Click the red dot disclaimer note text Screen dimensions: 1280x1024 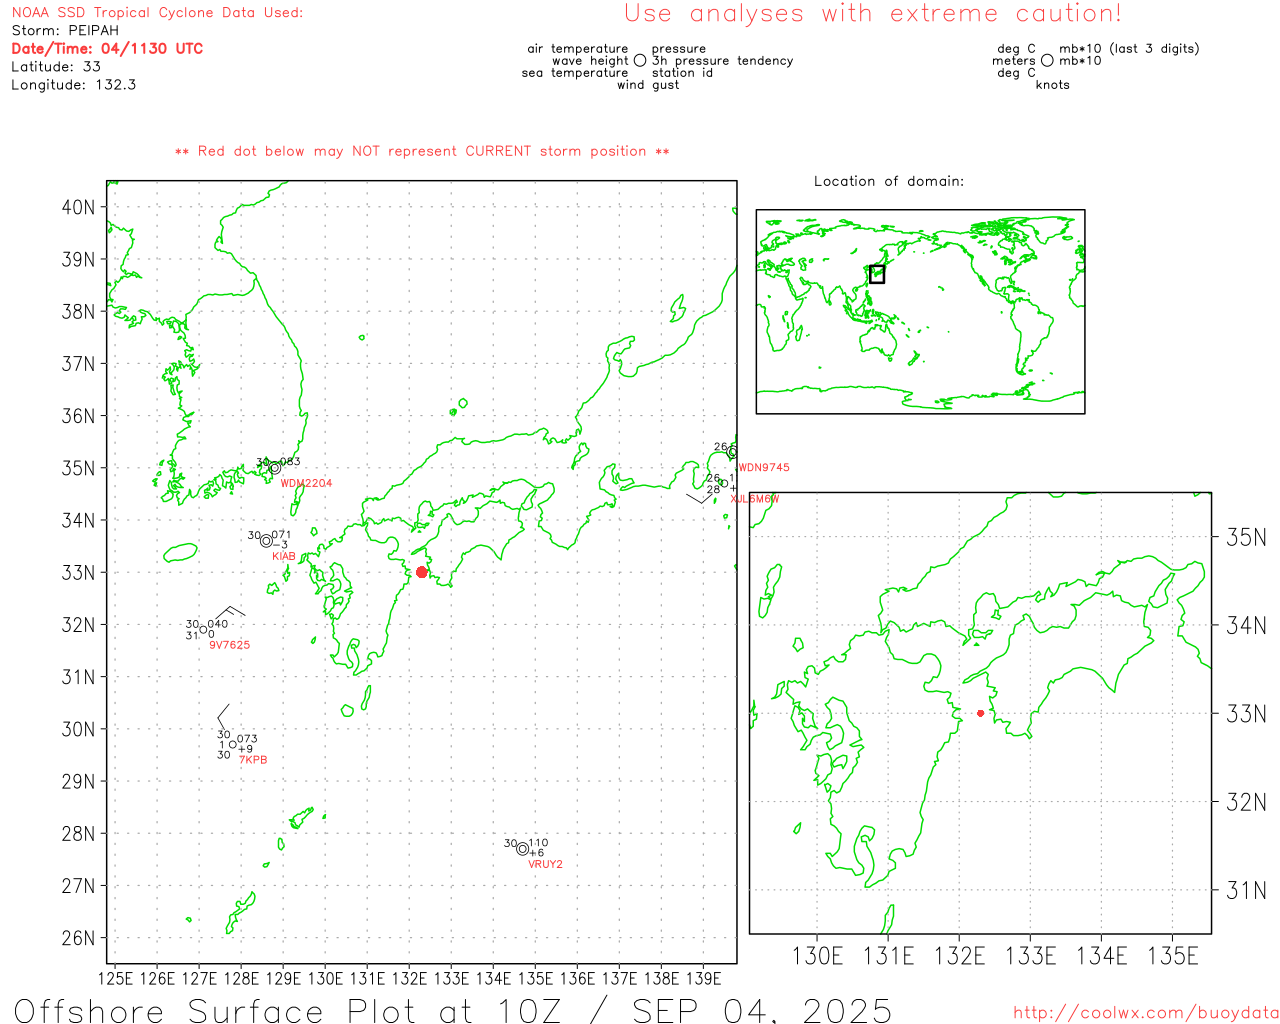(422, 152)
